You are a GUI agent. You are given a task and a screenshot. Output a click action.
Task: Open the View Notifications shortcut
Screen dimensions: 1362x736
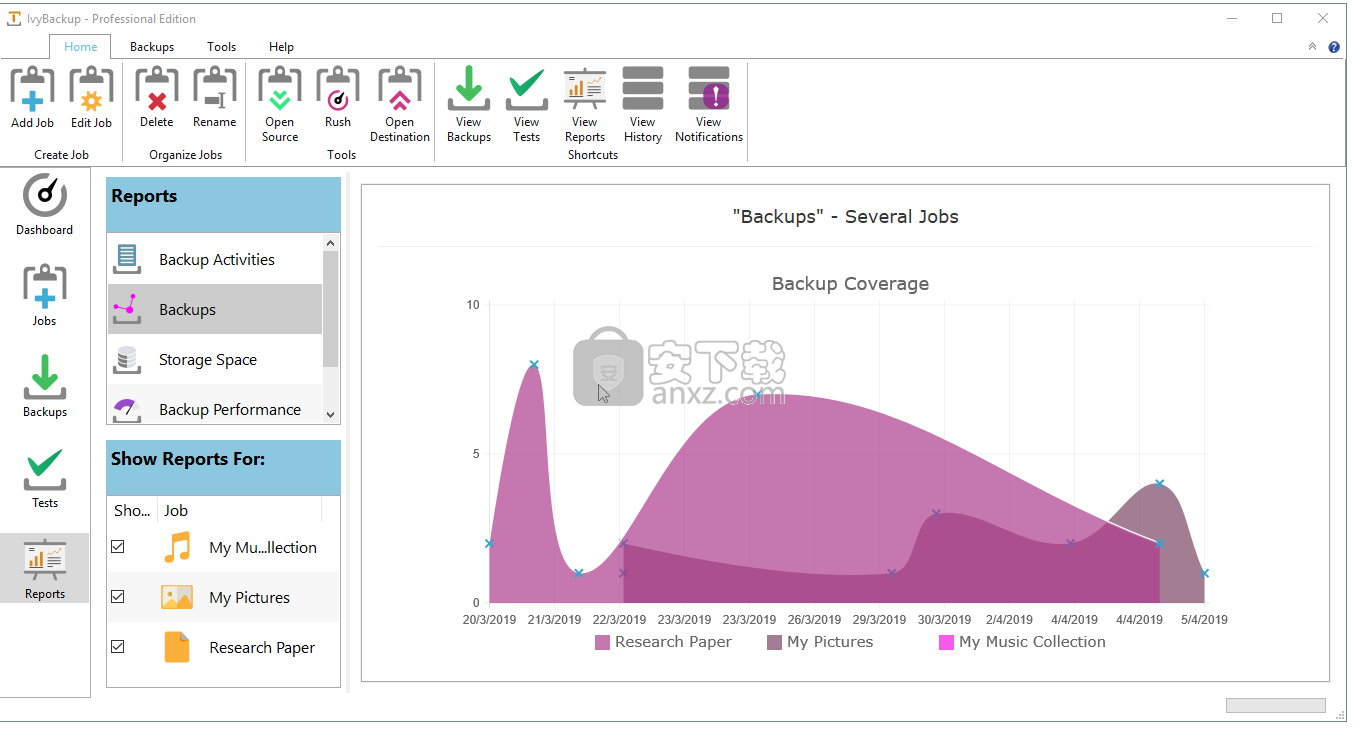coord(709,105)
